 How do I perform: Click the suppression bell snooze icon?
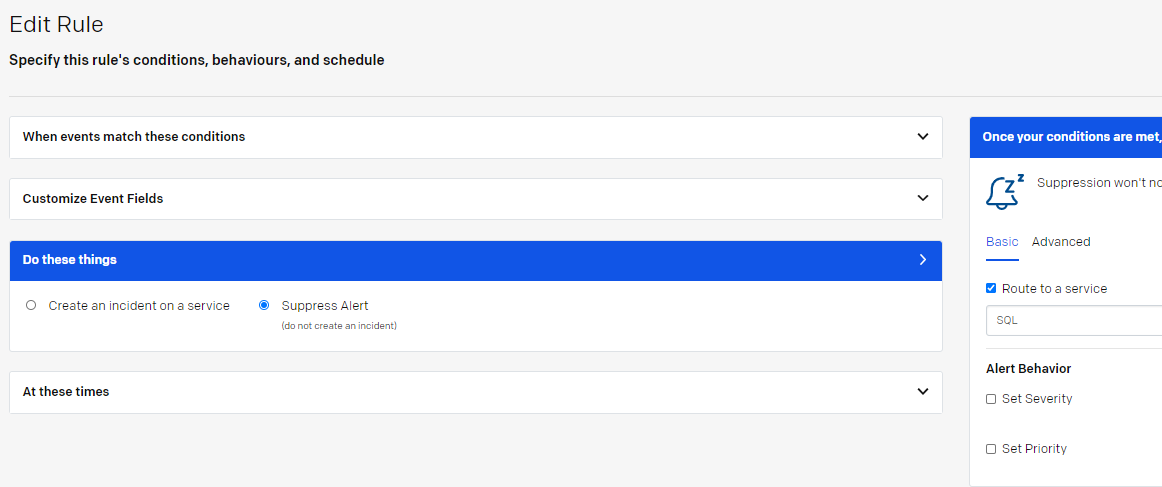coord(1005,192)
